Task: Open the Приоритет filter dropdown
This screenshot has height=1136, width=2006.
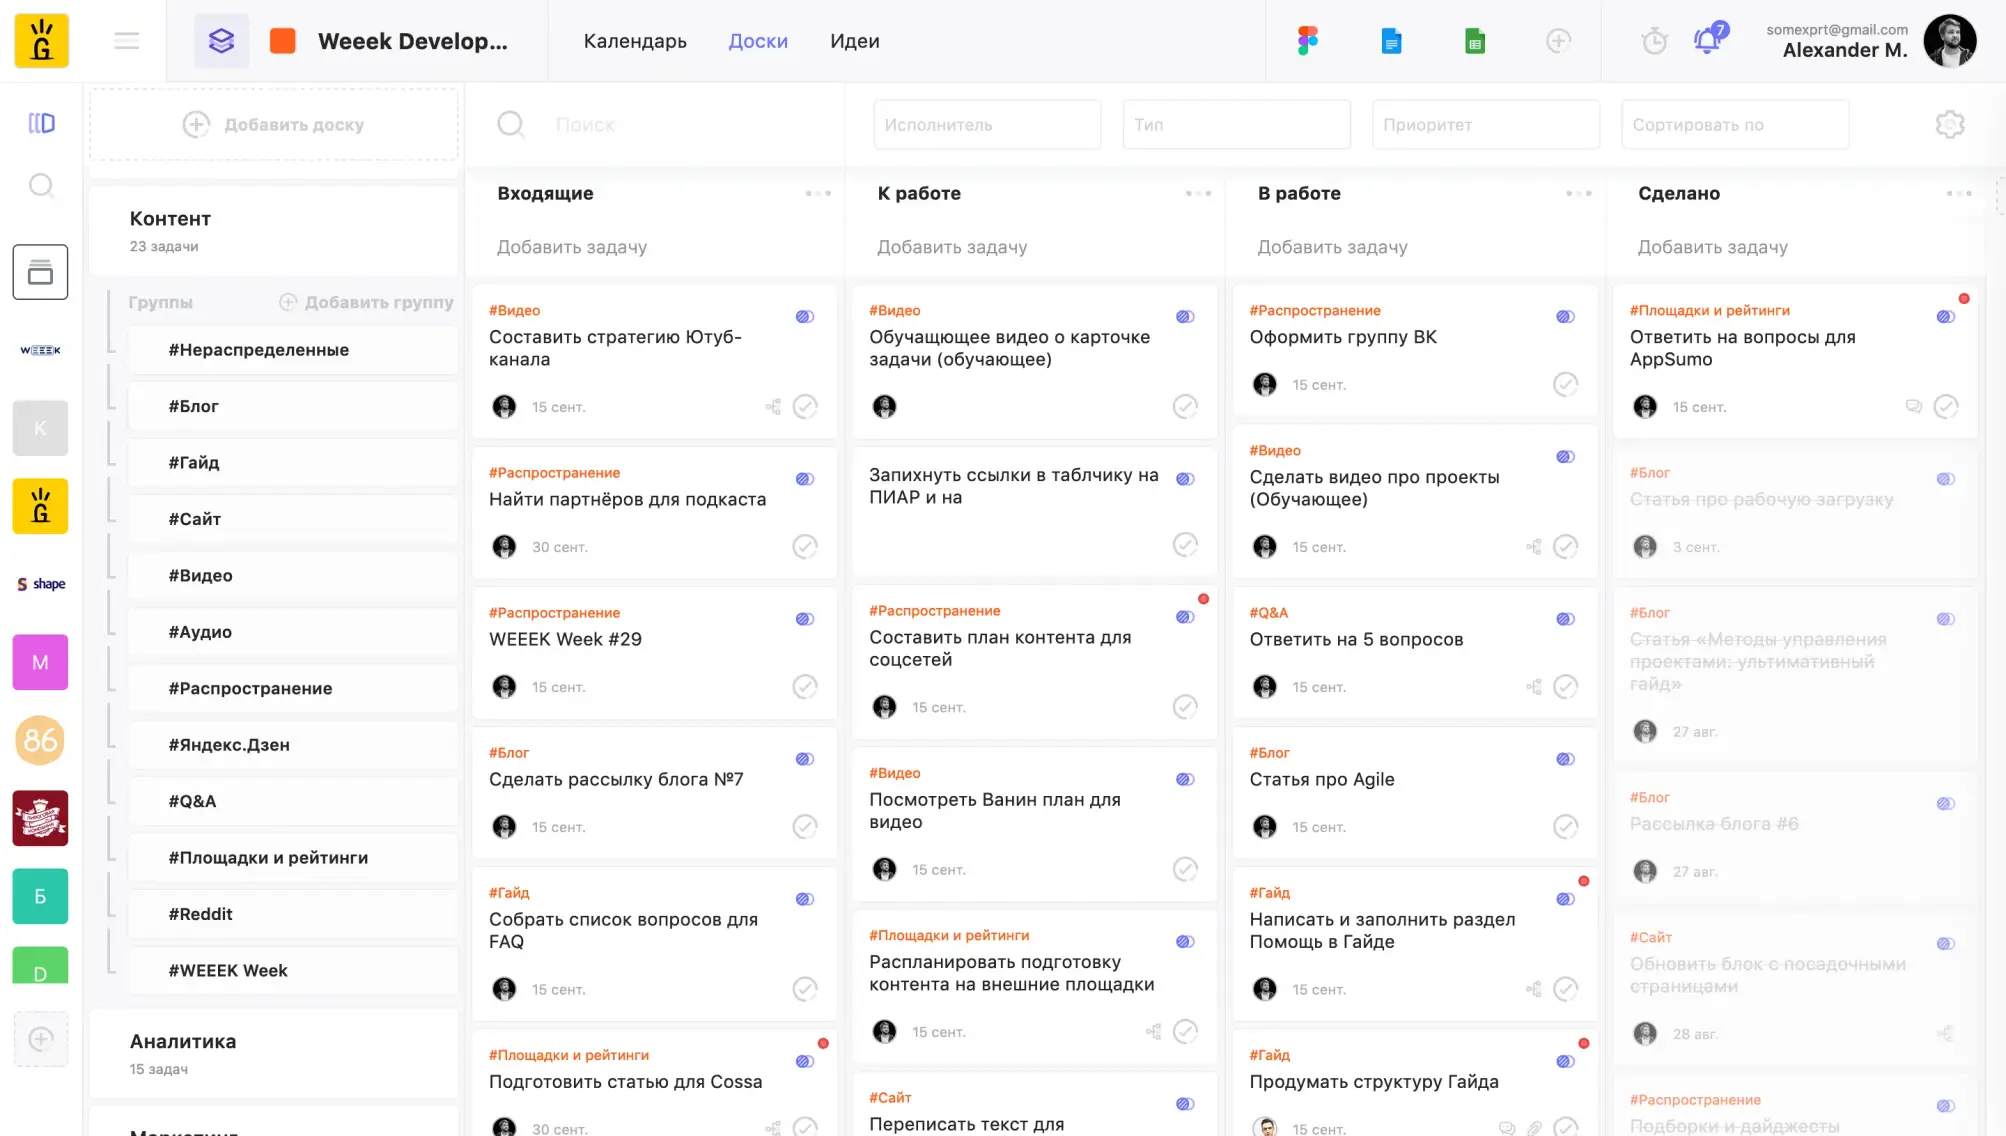Action: pos(1485,125)
